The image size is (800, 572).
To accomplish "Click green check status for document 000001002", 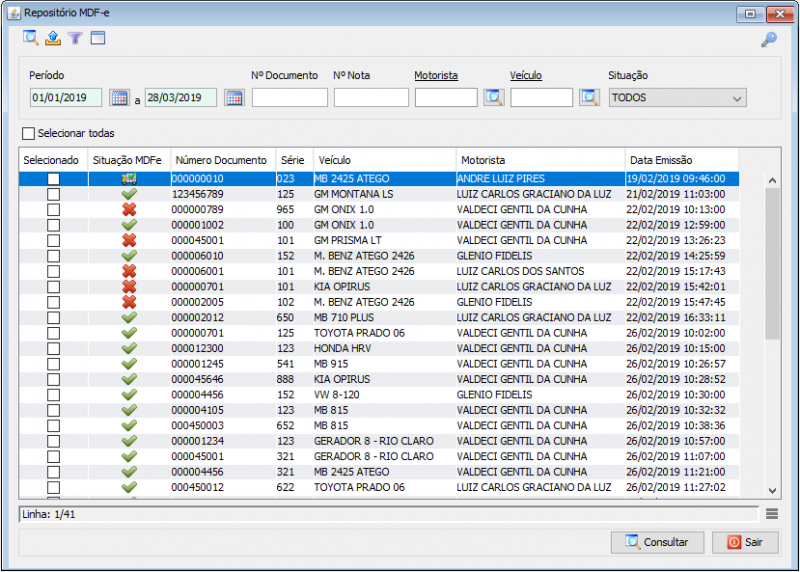I will click(x=129, y=225).
